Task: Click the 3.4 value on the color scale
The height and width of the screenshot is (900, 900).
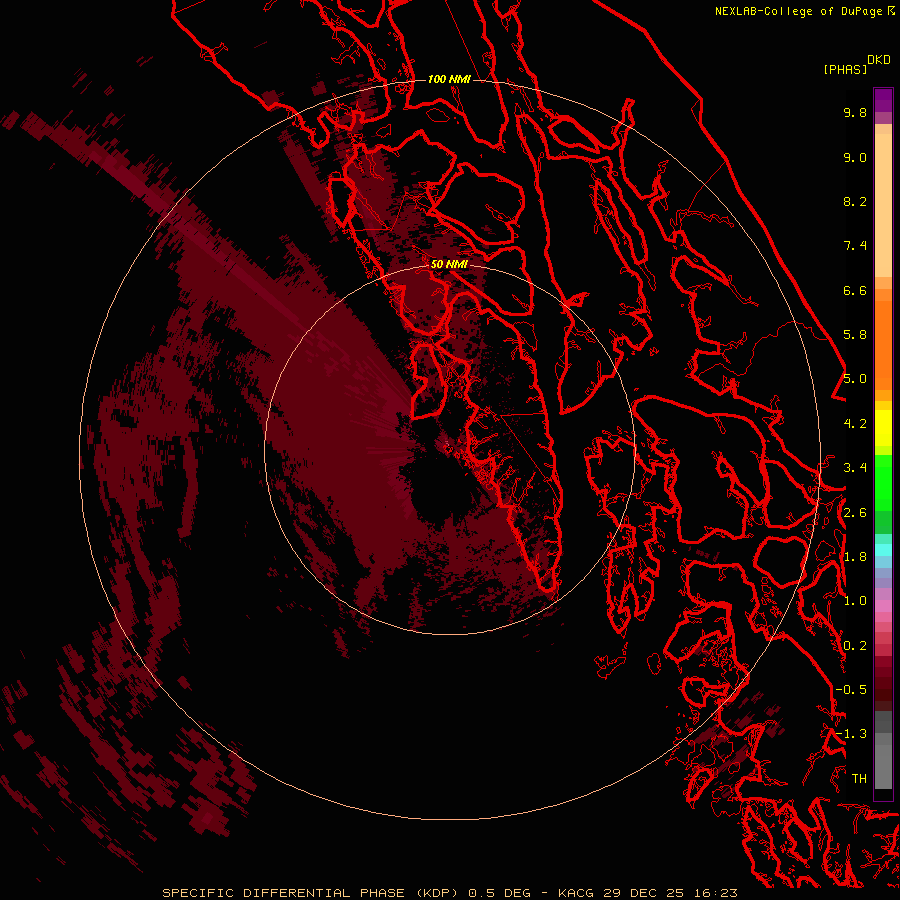Action: click(x=855, y=468)
